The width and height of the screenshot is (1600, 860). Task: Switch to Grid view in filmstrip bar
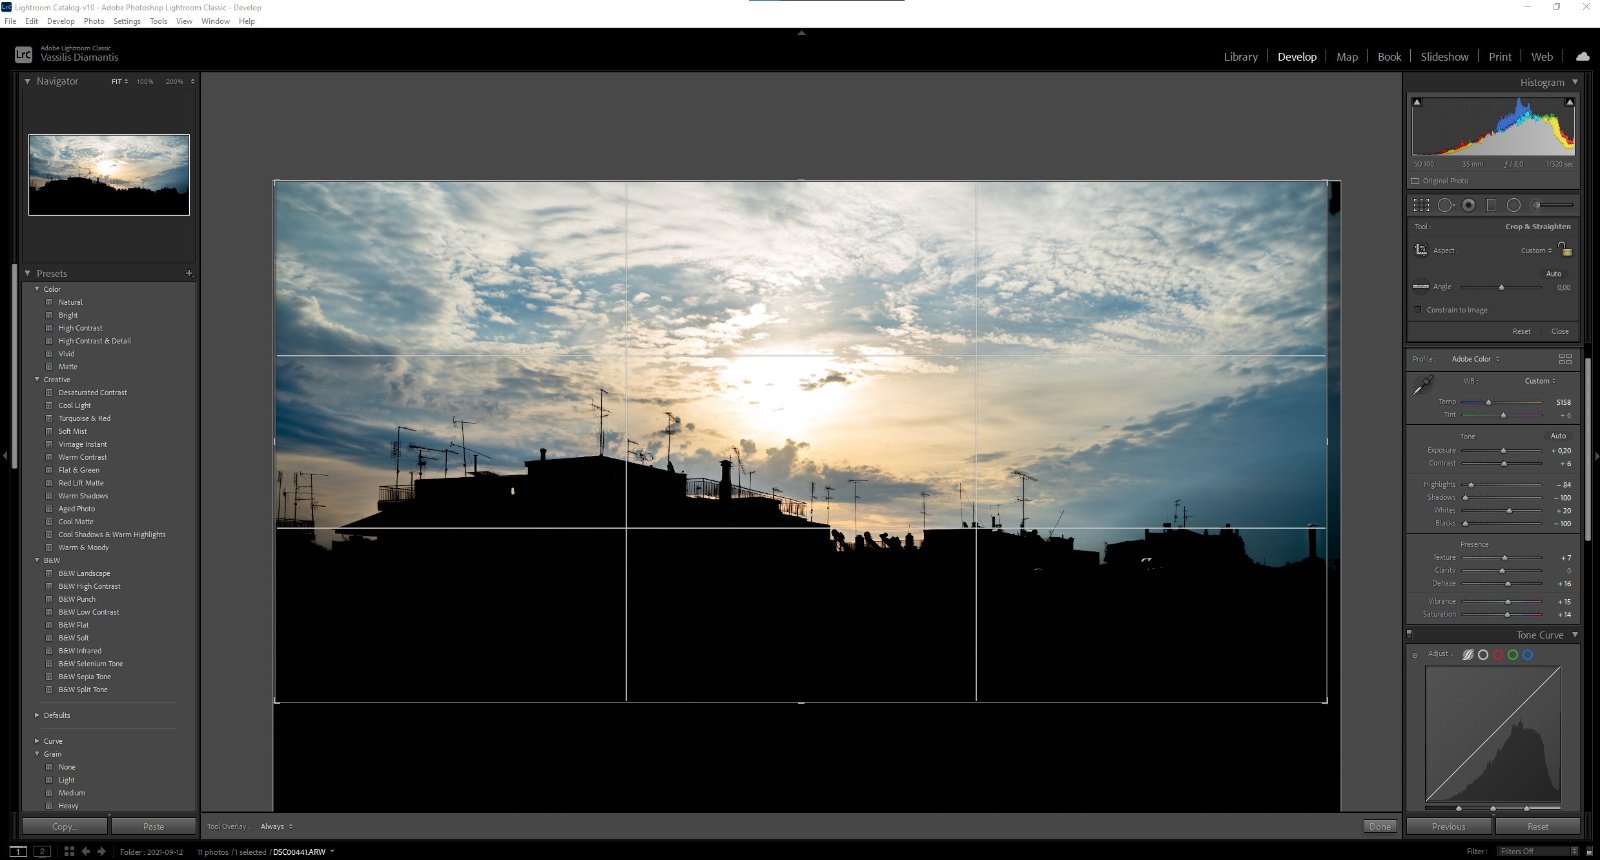pos(69,851)
